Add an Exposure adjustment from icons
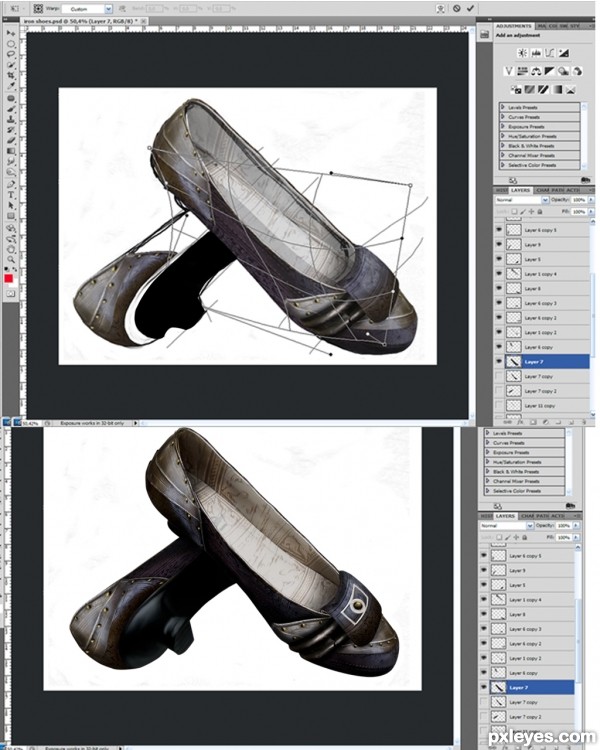600x750 pixels. coord(564,53)
